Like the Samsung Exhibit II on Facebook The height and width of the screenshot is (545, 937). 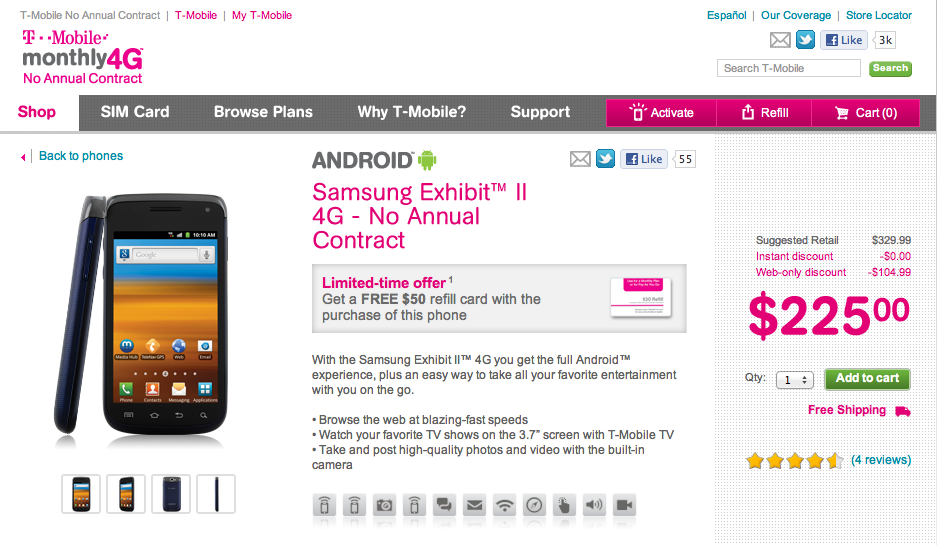(x=644, y=159)
